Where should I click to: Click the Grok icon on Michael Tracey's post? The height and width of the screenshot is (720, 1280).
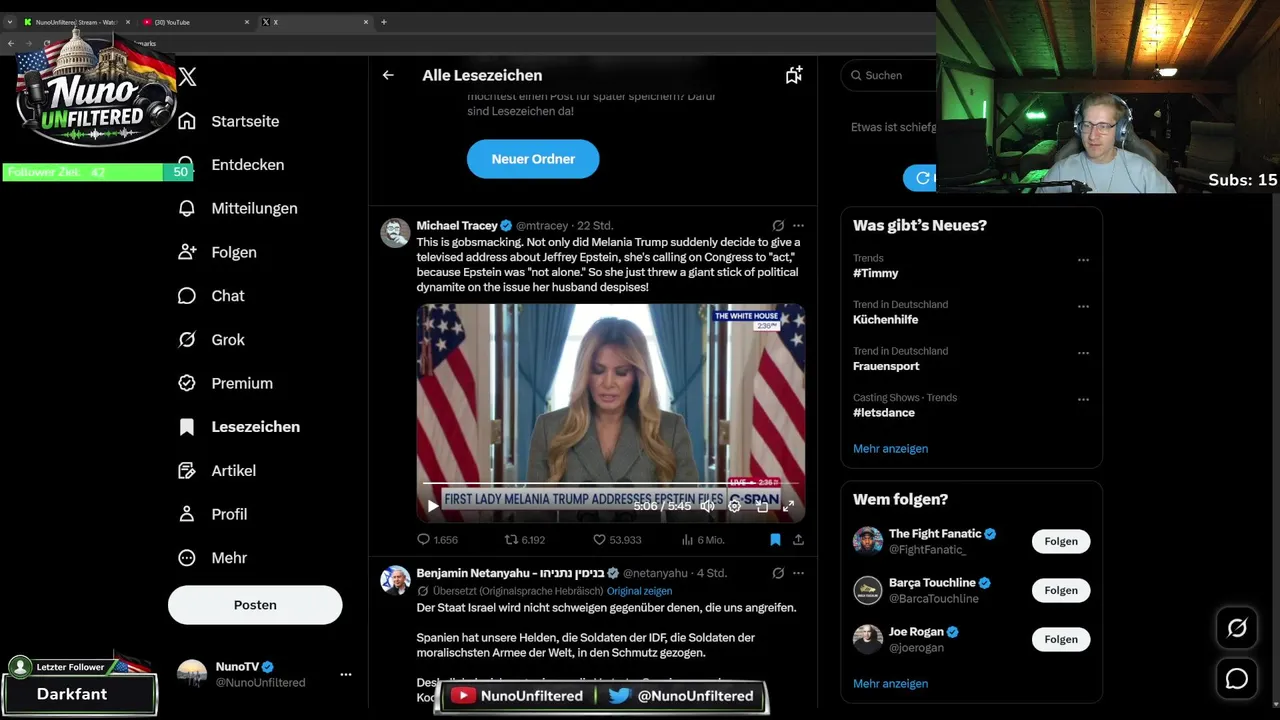tap(778, 226)
